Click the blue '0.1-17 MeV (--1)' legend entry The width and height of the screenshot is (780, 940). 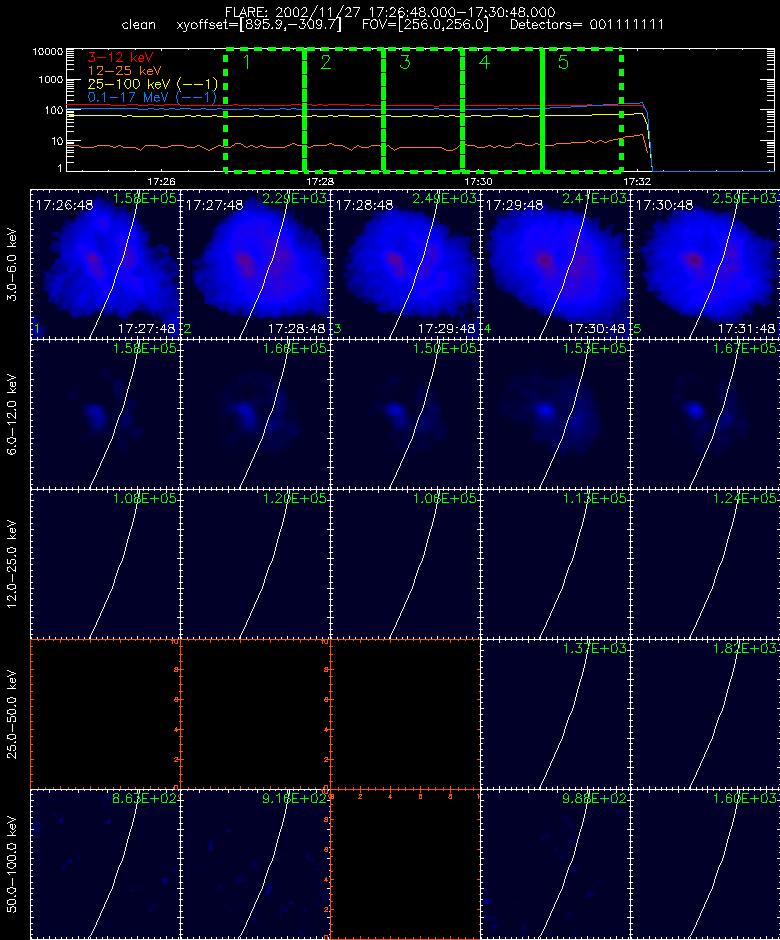pyautogui.click(x=152, y=97)
